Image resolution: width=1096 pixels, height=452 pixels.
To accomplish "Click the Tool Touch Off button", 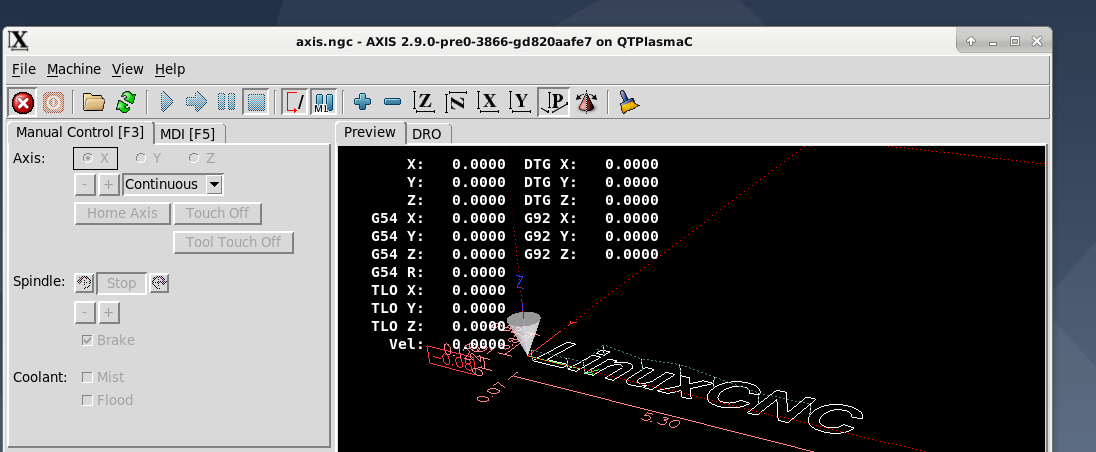I will click(233, 242).
